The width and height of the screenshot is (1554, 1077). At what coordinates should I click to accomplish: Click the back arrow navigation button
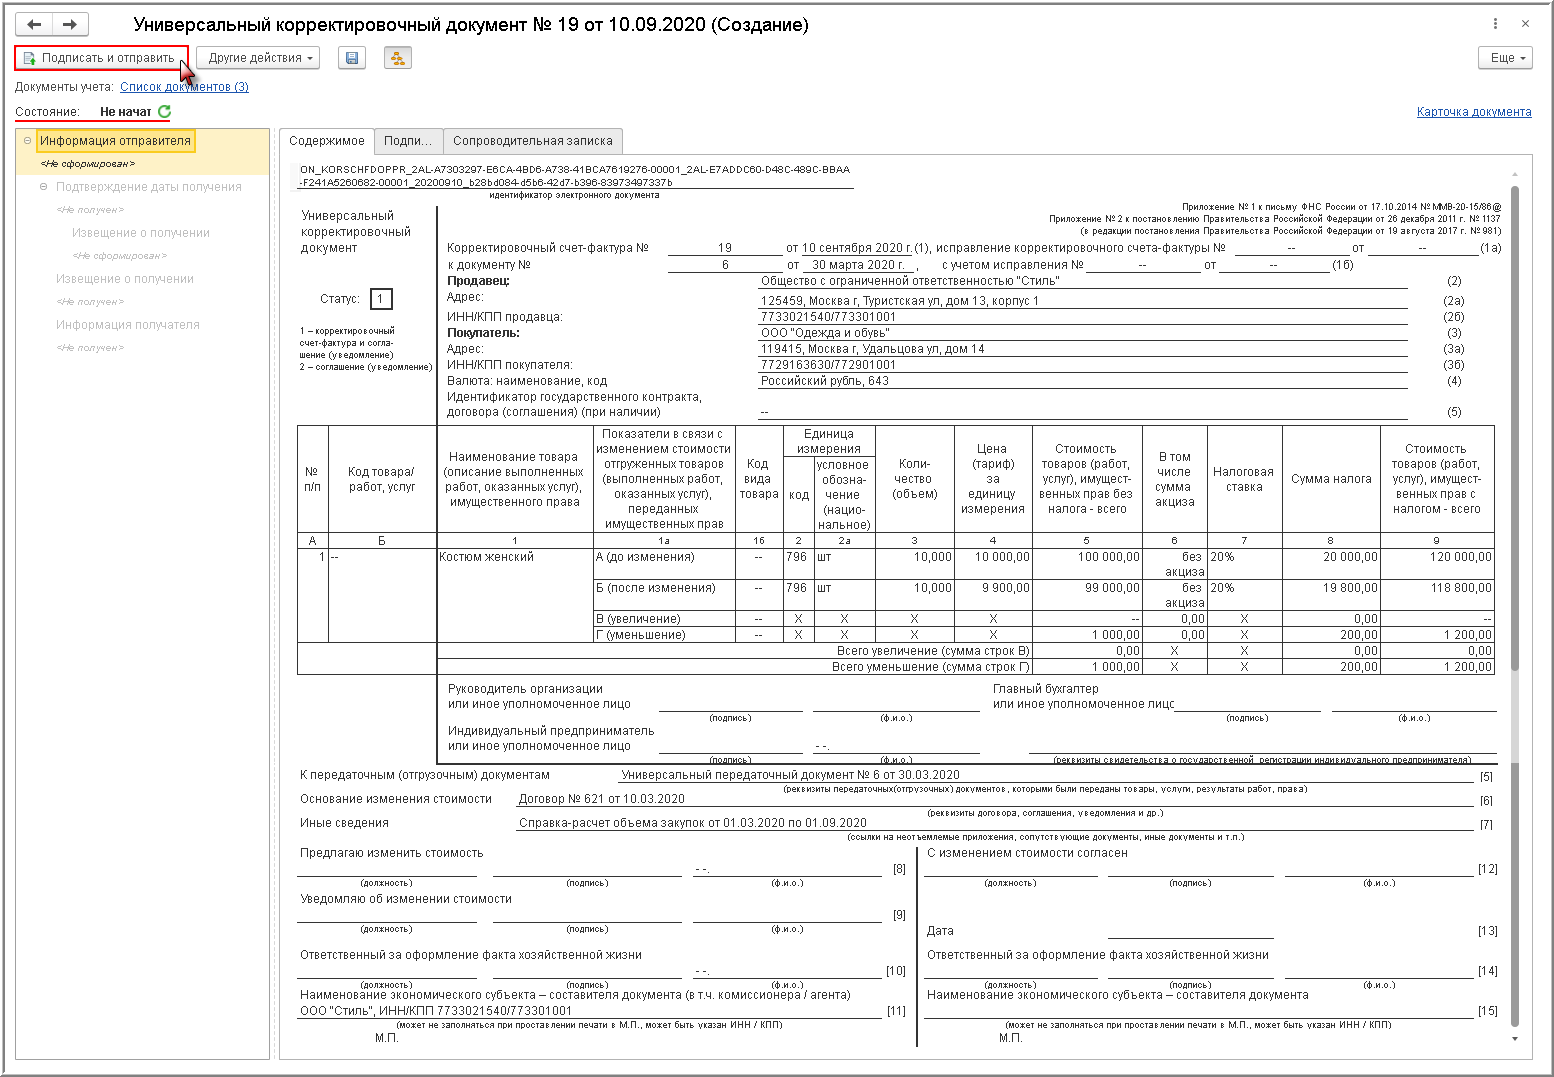tap(34, 24)
